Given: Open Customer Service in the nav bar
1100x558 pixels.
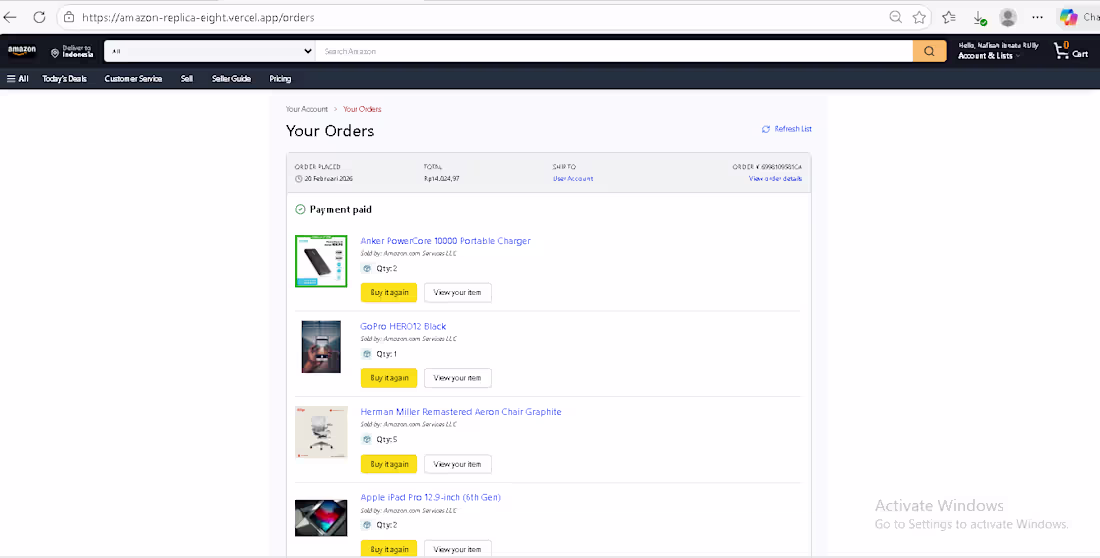Looking at the screenshot, I should point(133,79).
